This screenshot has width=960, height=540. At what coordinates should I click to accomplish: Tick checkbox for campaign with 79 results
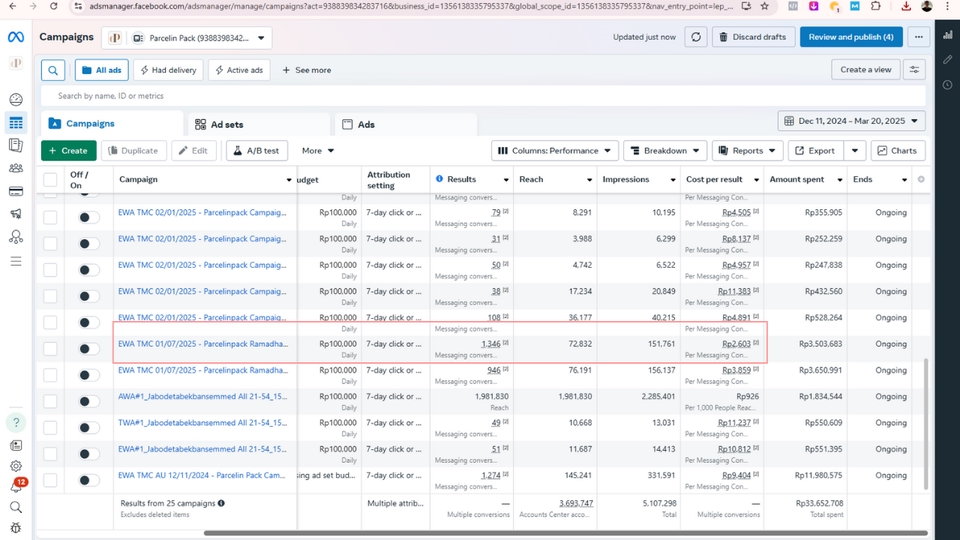point(50,217)
